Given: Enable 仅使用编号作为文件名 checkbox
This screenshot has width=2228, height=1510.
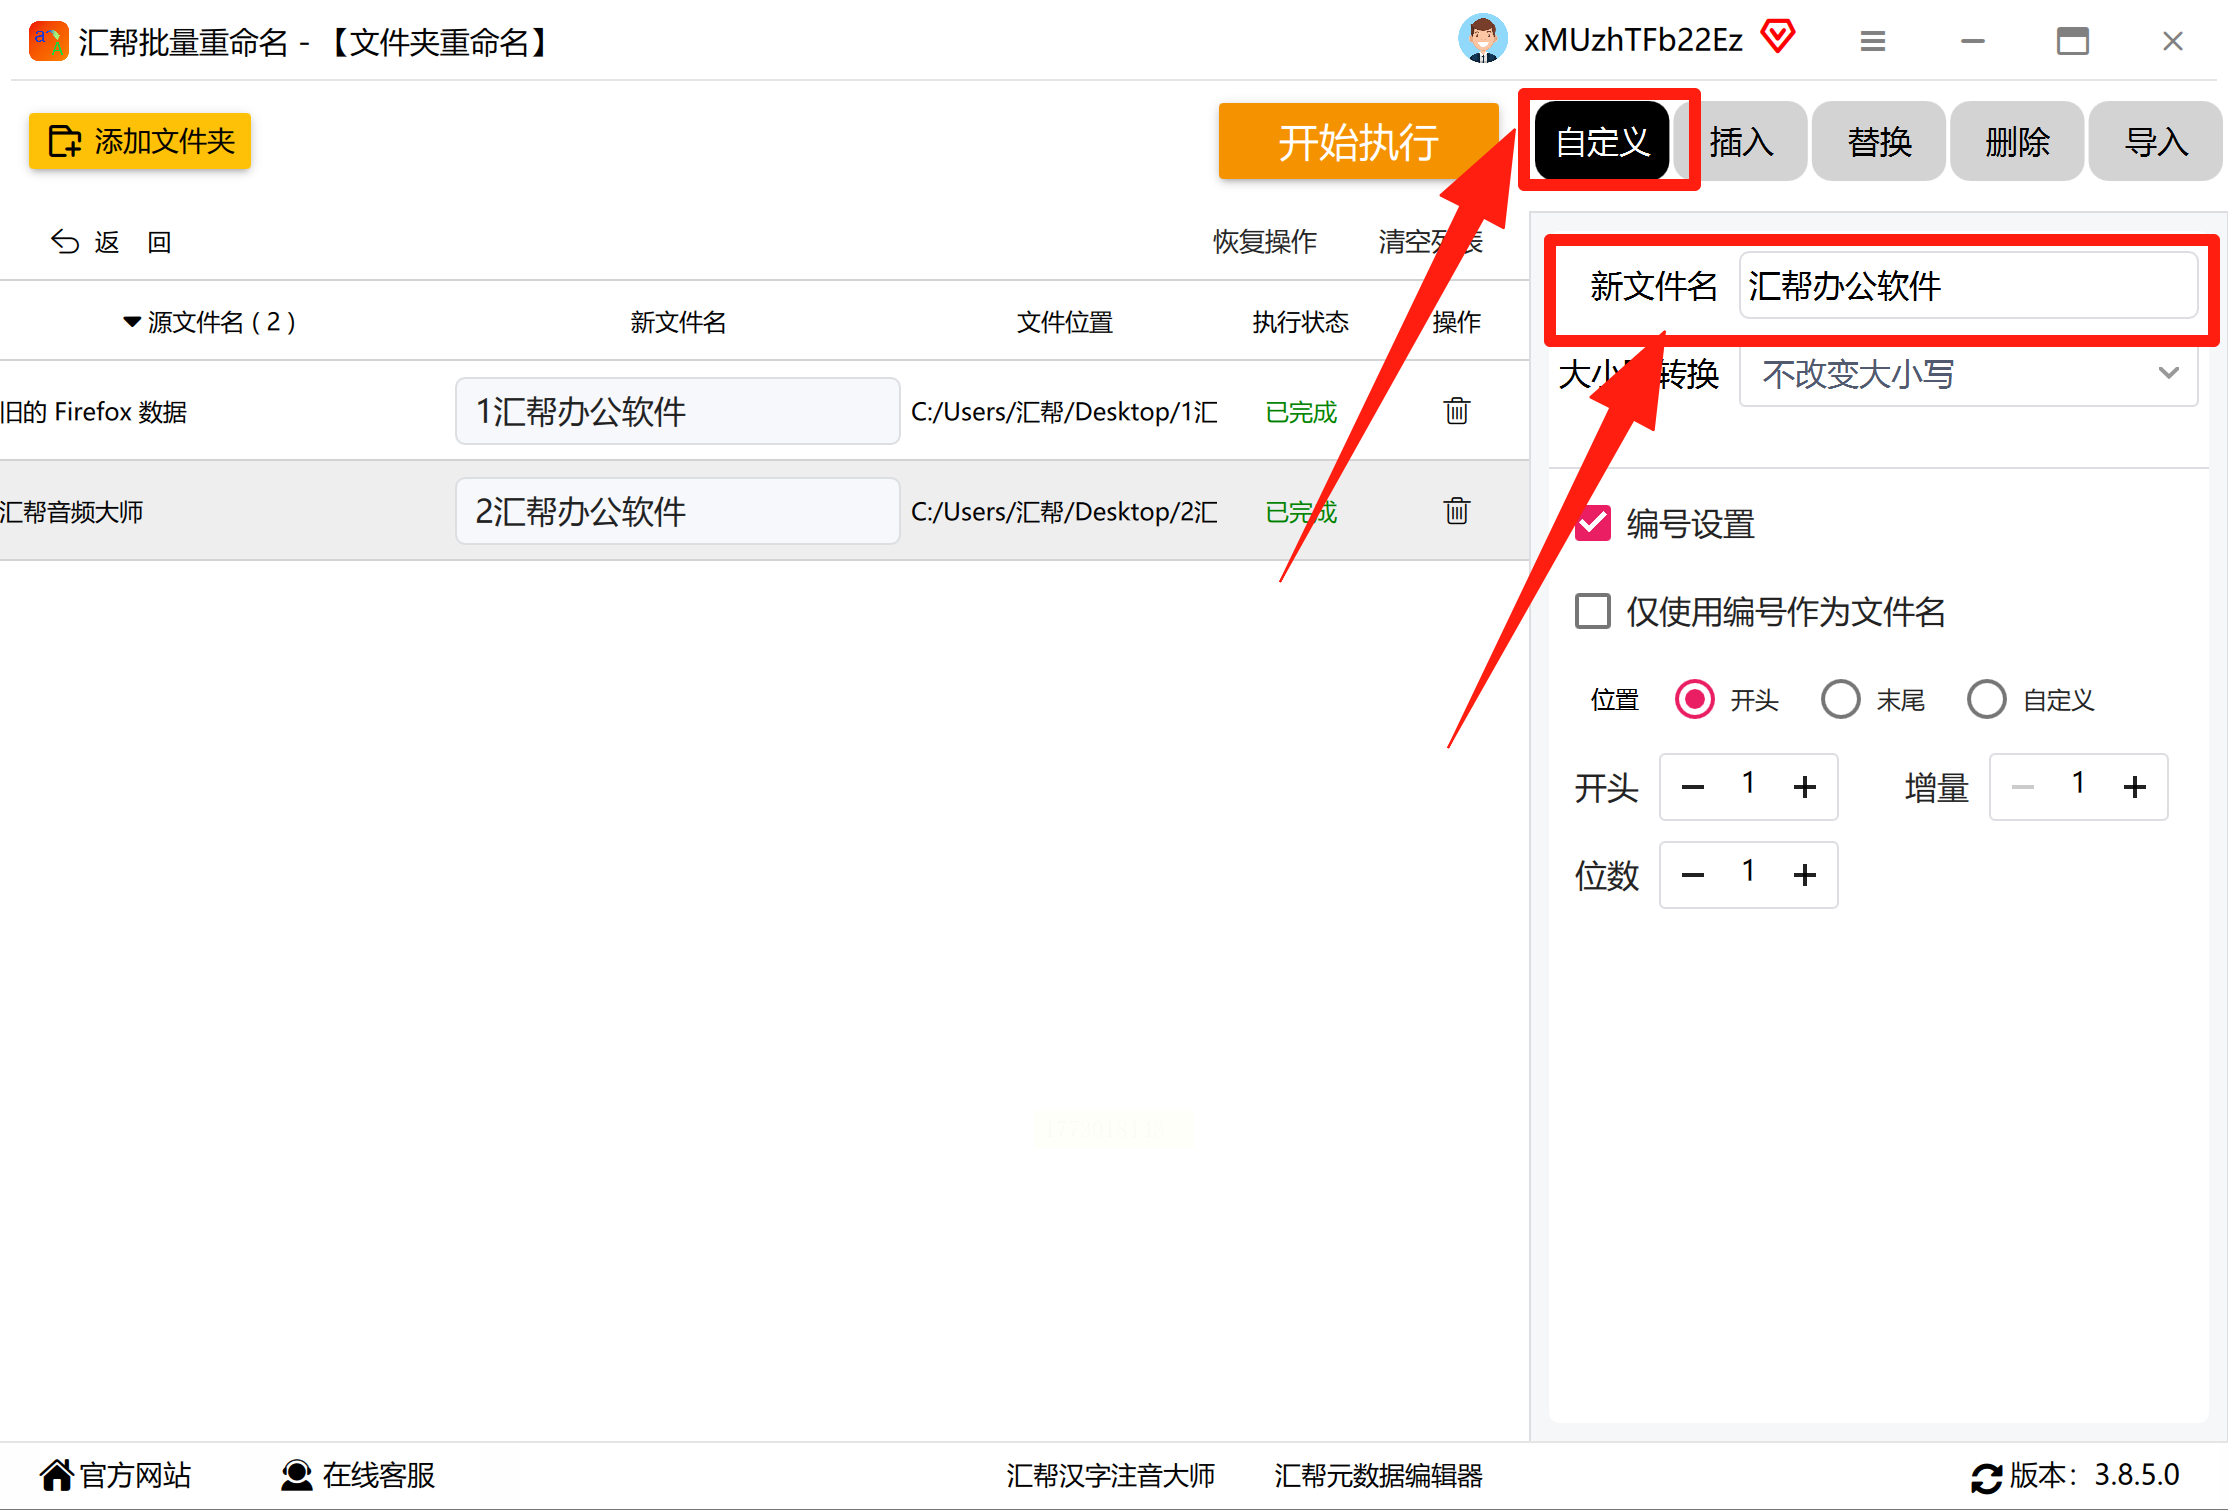Looking at the screenshot, I should pyautogui.click(x=1593, y=611).
